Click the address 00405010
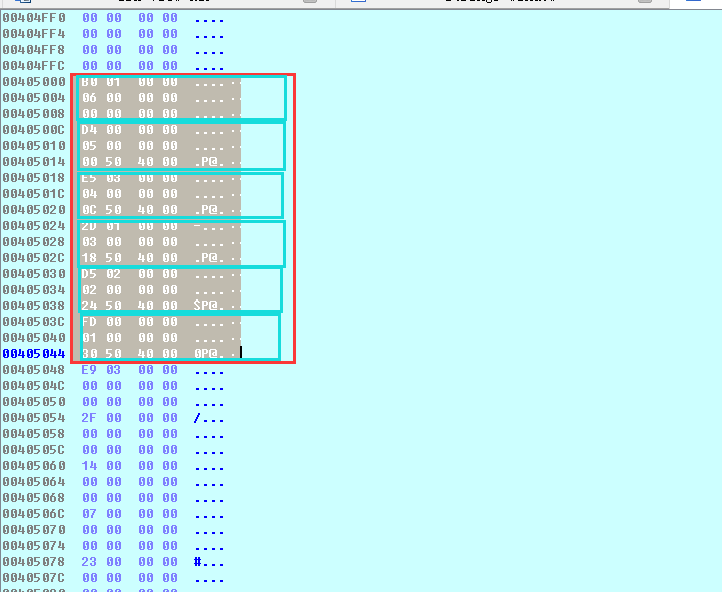722x592 pixels. tap(34, 146)
